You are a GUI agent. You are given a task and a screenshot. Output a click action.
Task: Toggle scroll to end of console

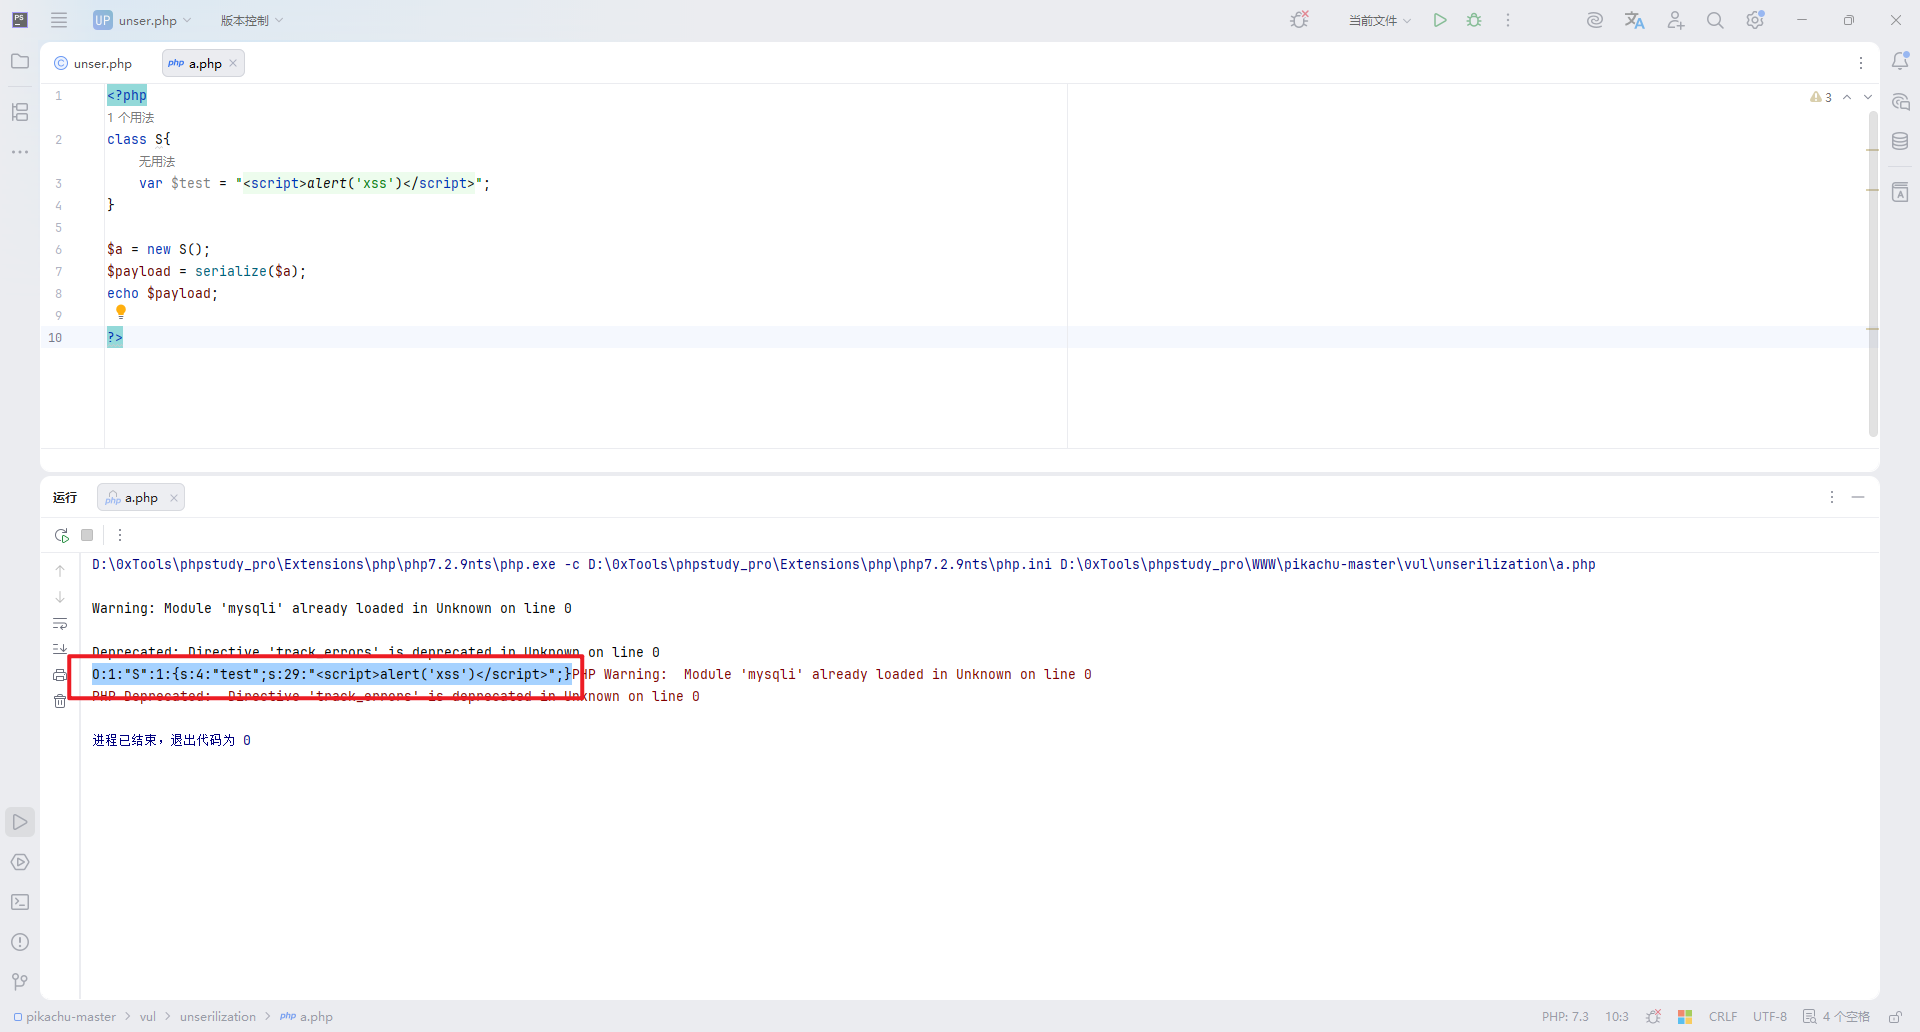[60, 649]
